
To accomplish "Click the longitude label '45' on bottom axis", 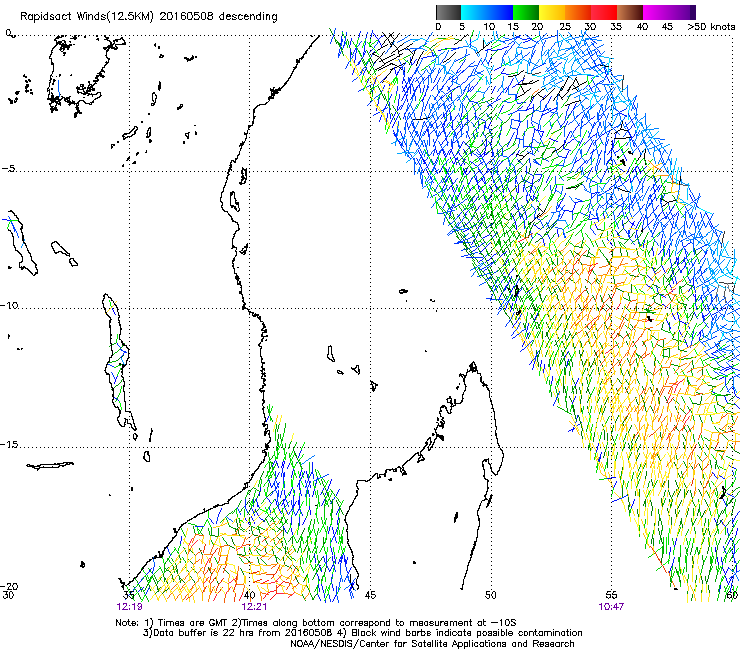I will point(370,595).
